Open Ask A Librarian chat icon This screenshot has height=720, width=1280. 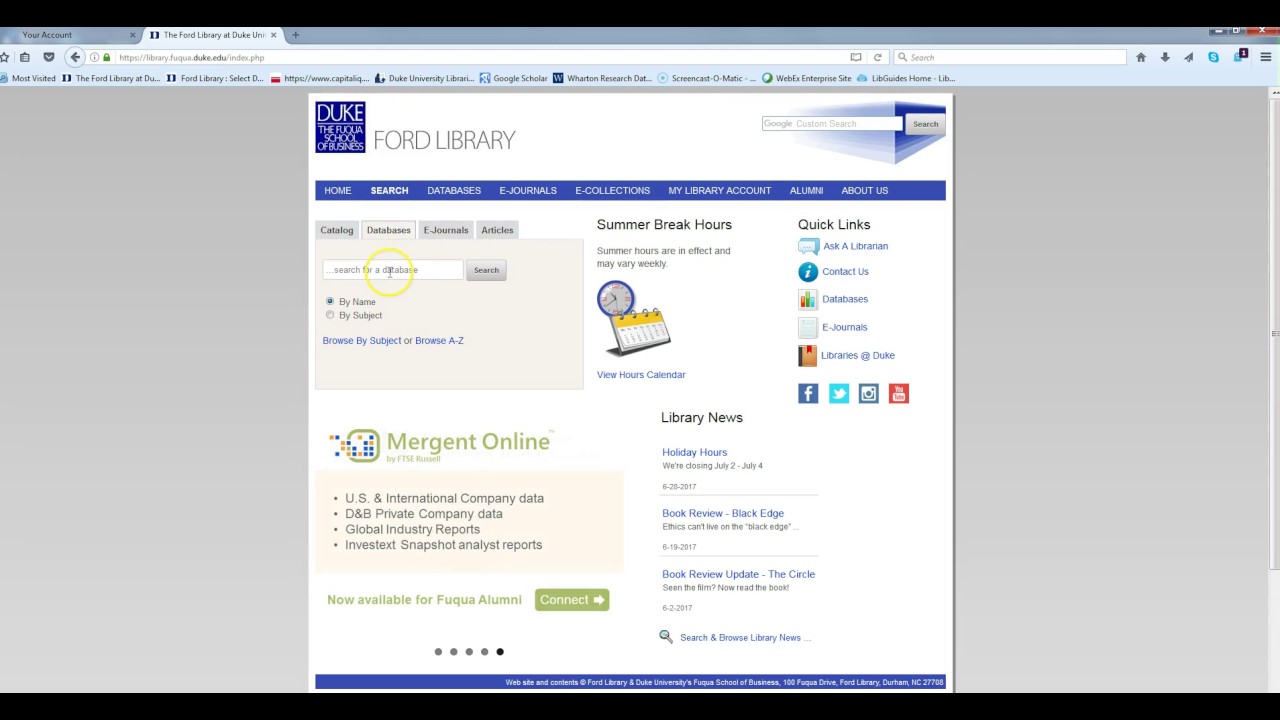tap(808, 246)
